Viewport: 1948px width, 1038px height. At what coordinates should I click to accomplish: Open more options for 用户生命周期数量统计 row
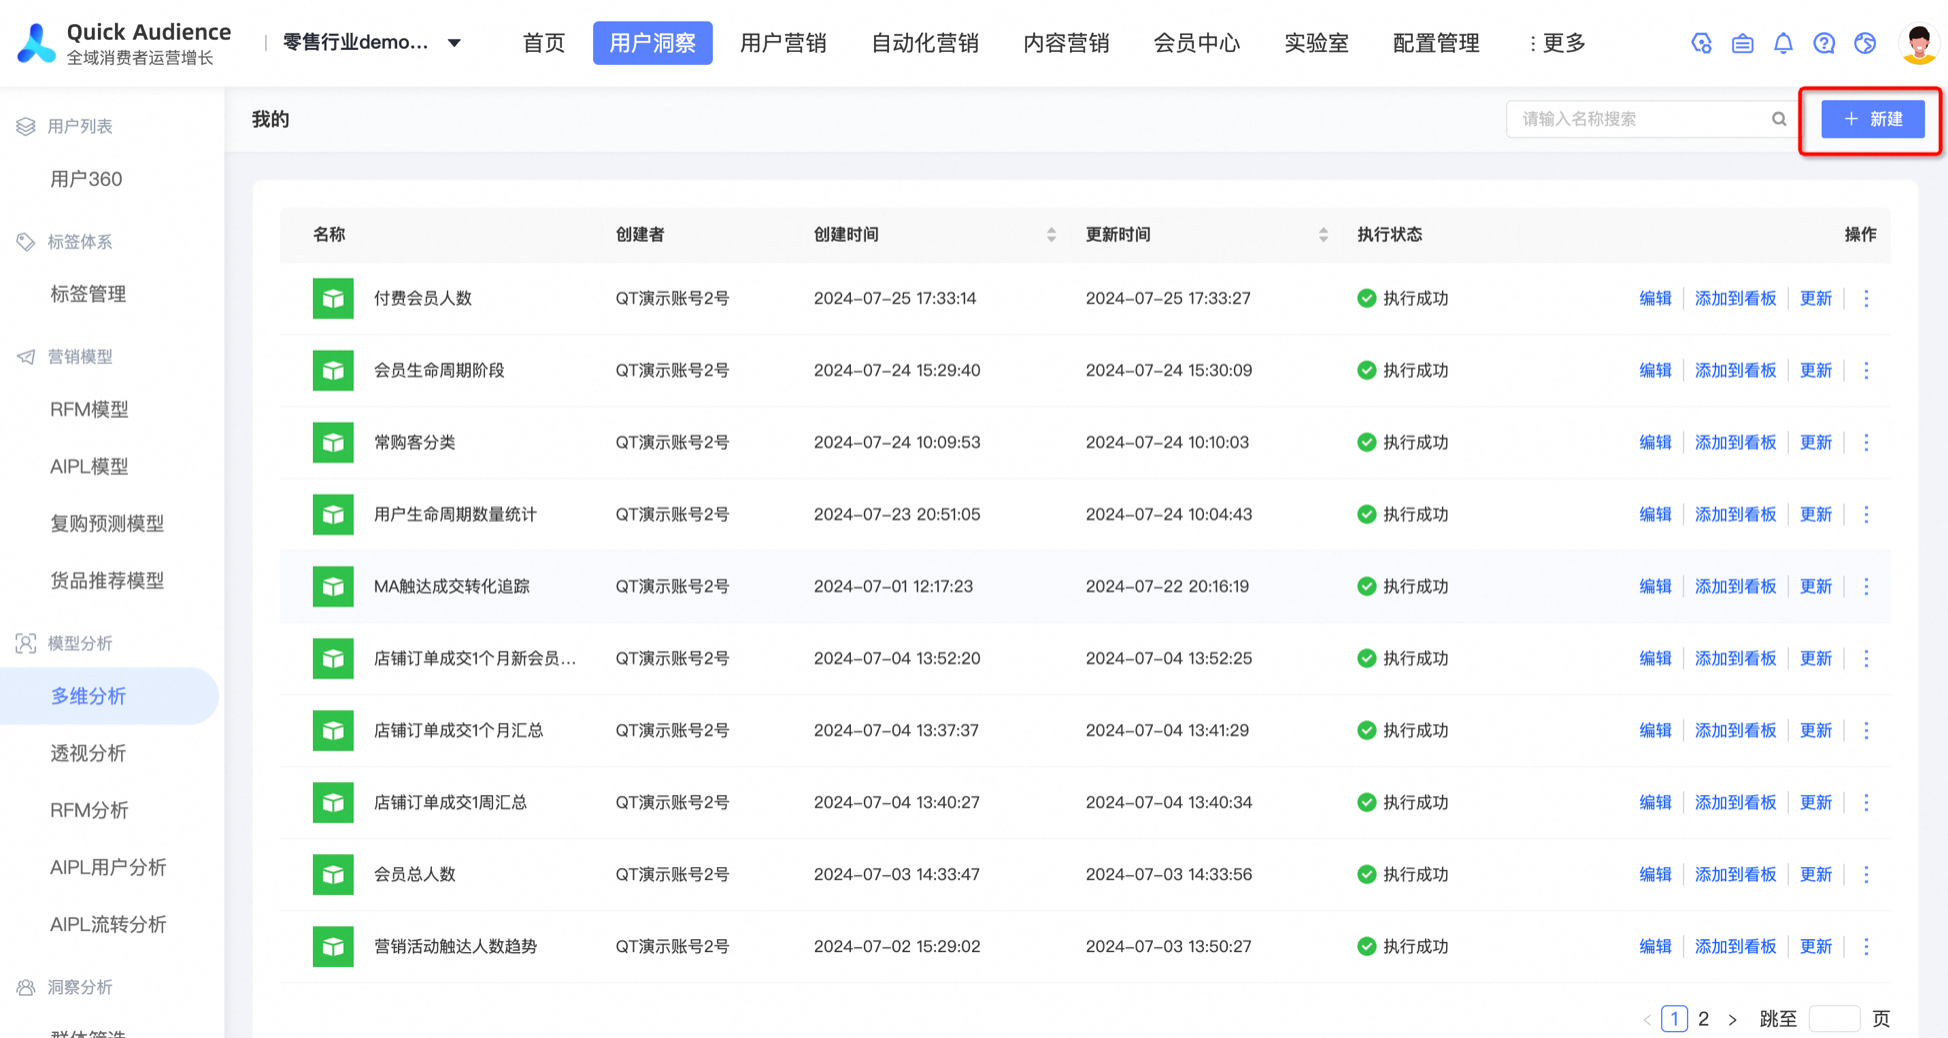click(1866, 514)
